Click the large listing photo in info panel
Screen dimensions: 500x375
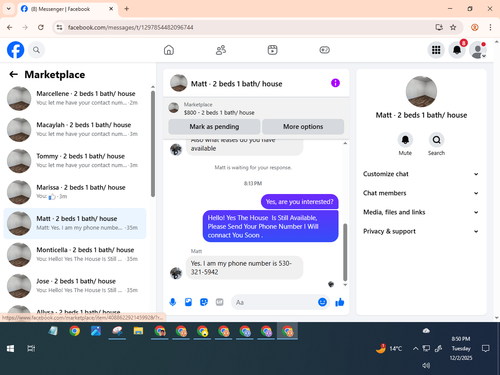421,92
